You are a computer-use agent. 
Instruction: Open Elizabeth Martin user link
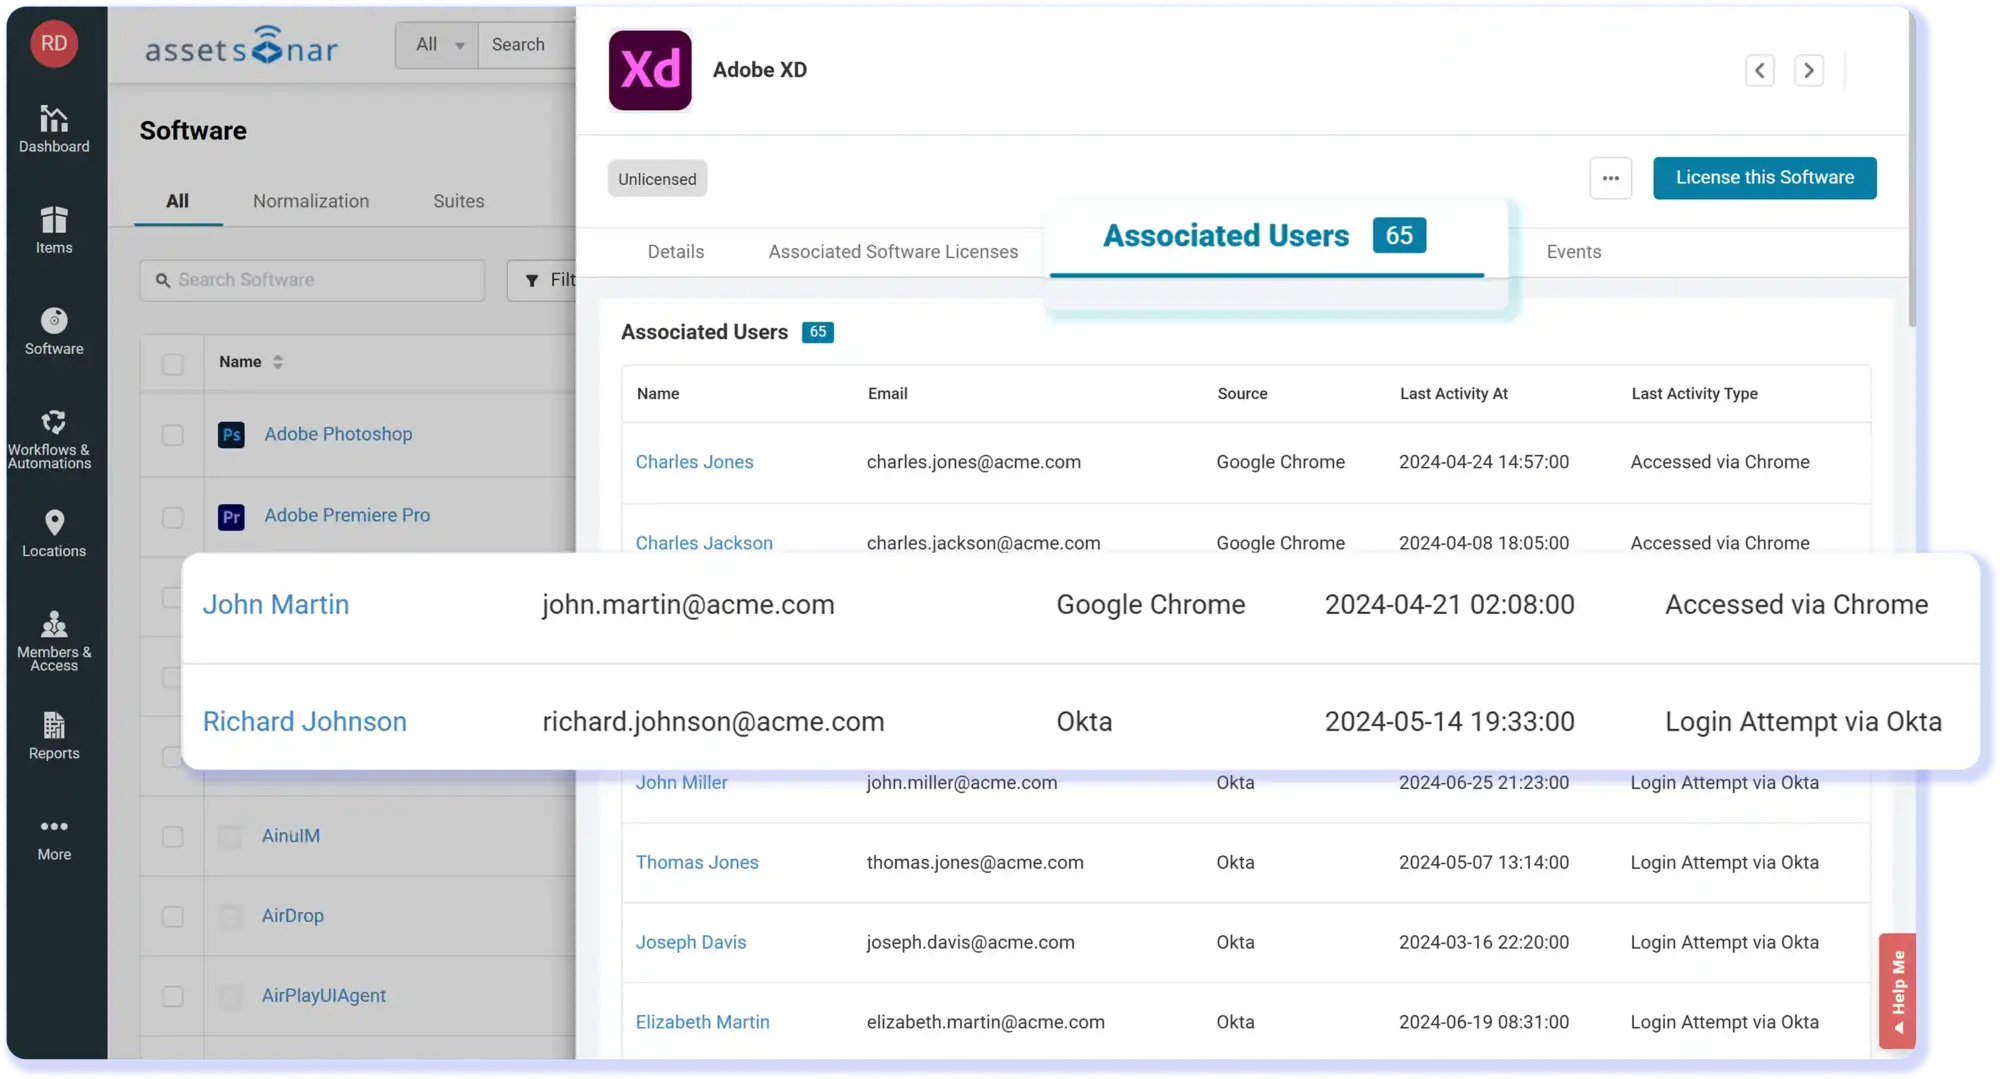tap(702, 1023)
